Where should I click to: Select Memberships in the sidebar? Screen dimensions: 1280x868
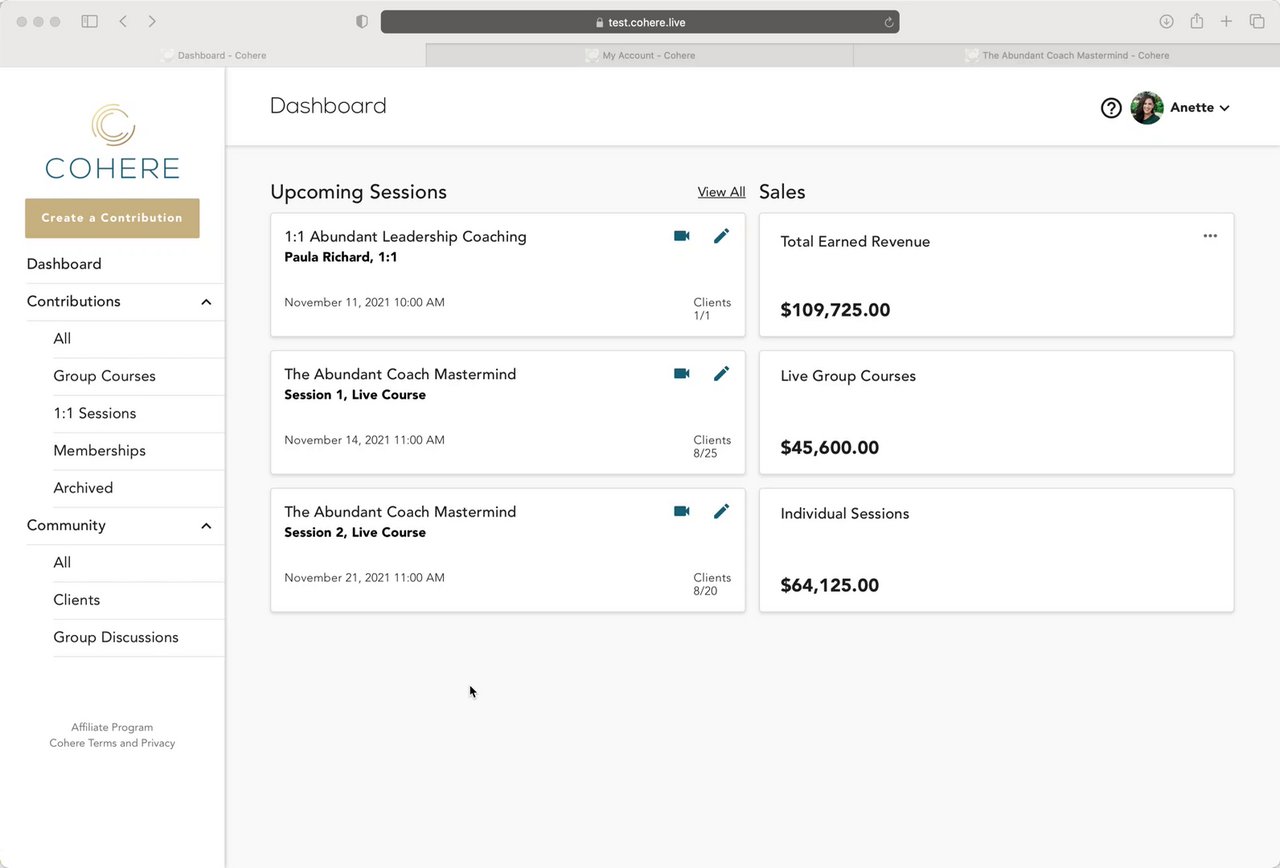(x=99, y=451)
